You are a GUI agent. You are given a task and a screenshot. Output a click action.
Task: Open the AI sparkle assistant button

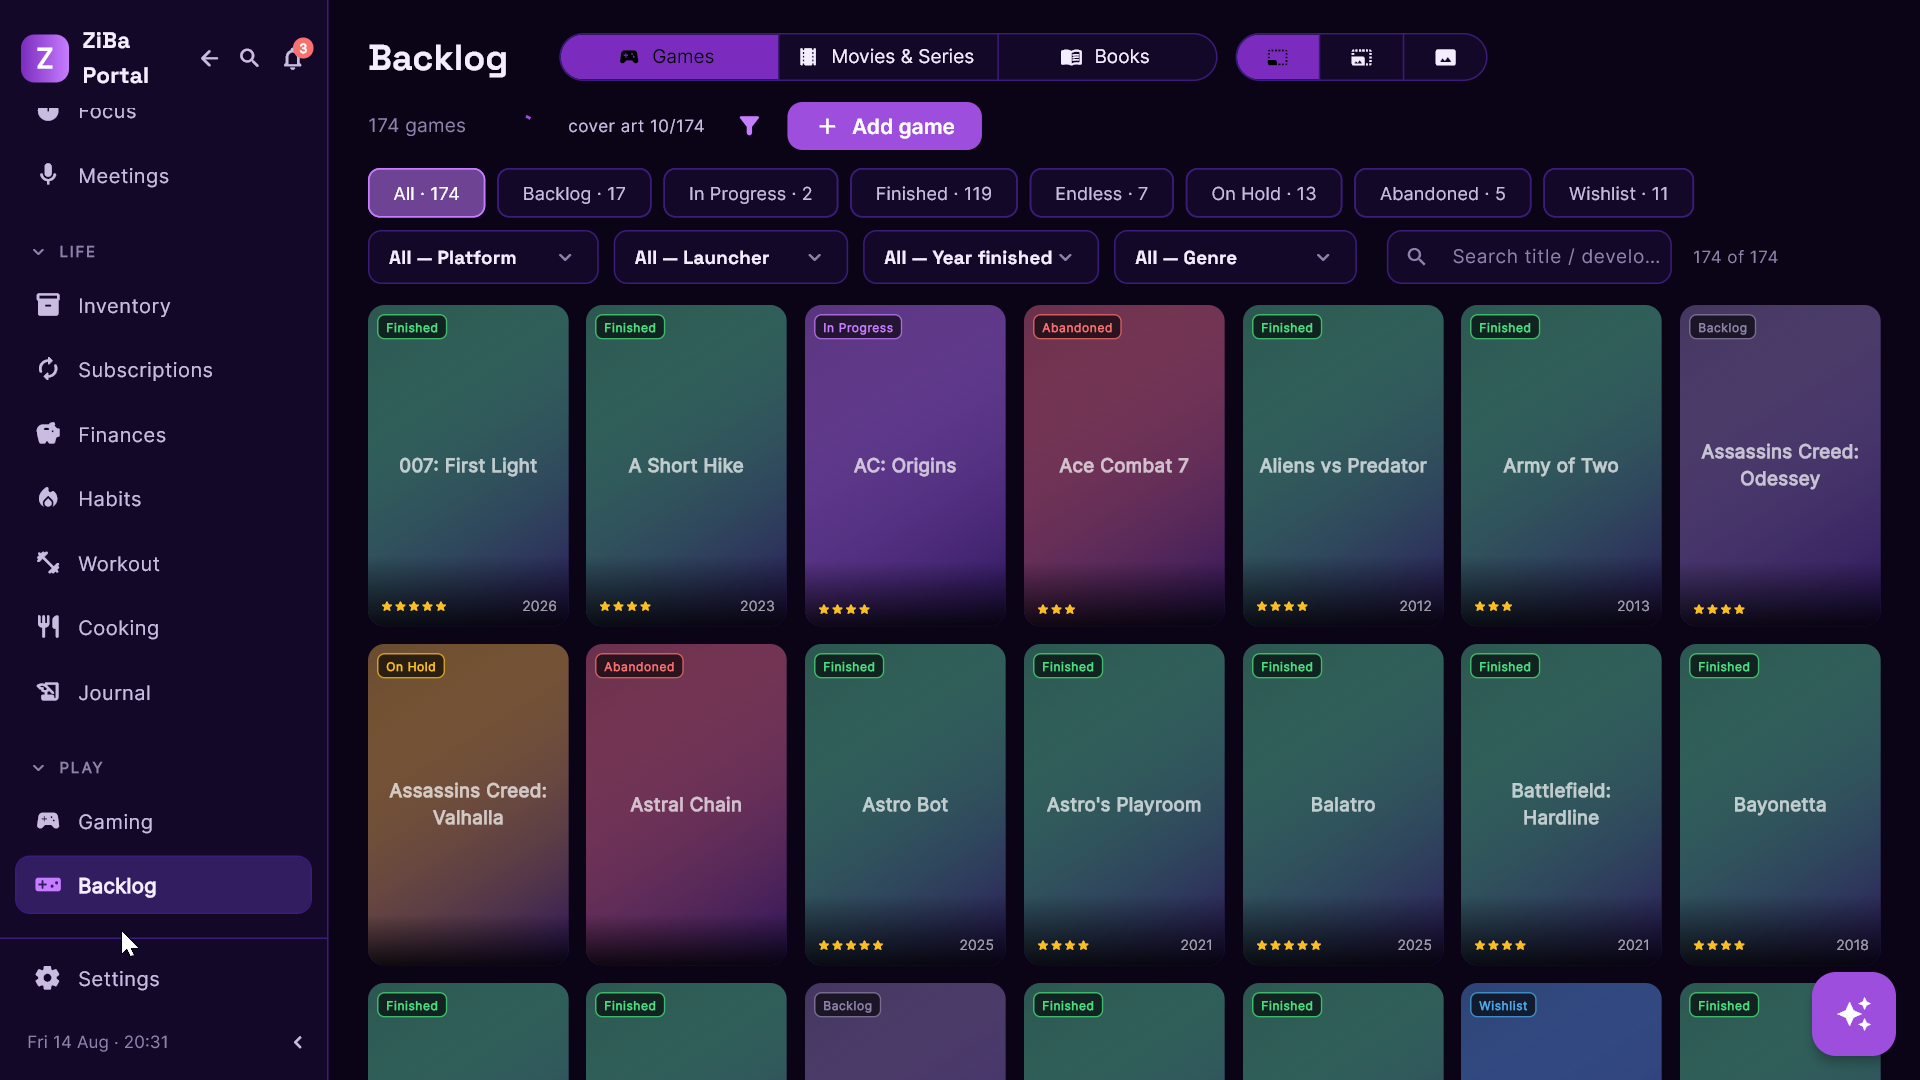(x=1854, y=1014)
